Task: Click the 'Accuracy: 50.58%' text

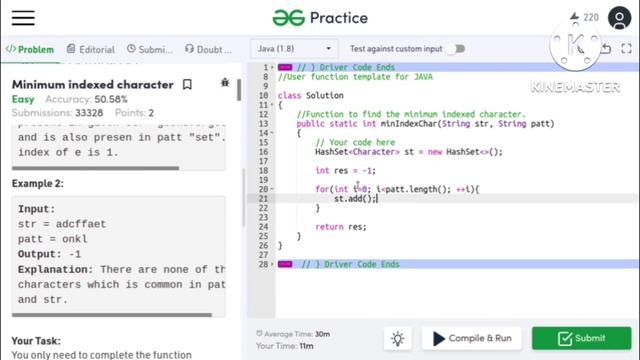Action: tap(86, 99)
